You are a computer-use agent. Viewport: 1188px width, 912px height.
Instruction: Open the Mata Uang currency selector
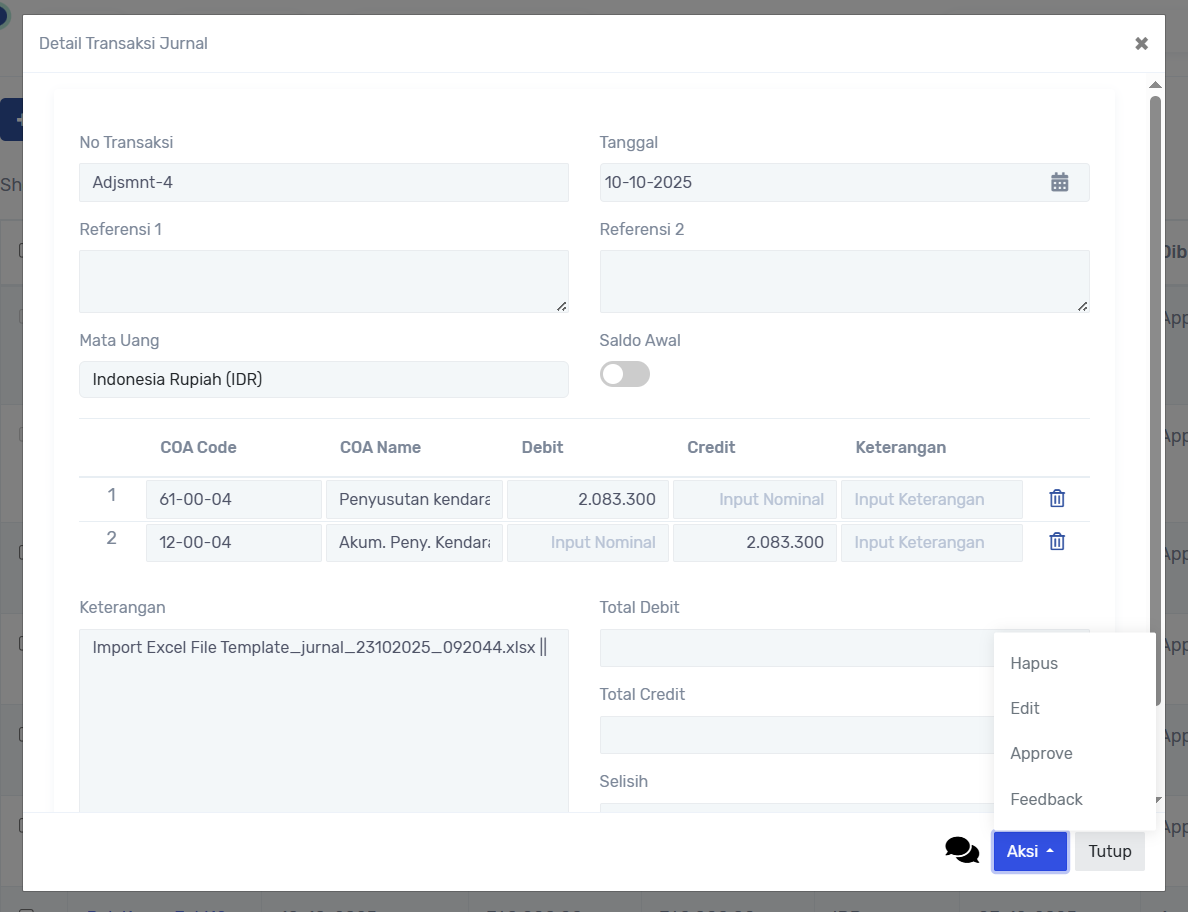(323, 379)
